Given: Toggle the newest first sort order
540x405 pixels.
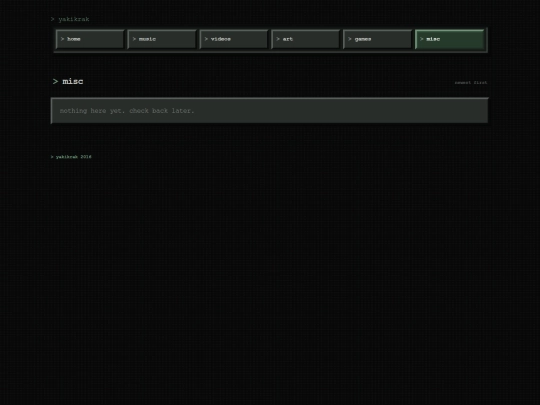Looking at the screenshot, I should [x=471, y=83].
